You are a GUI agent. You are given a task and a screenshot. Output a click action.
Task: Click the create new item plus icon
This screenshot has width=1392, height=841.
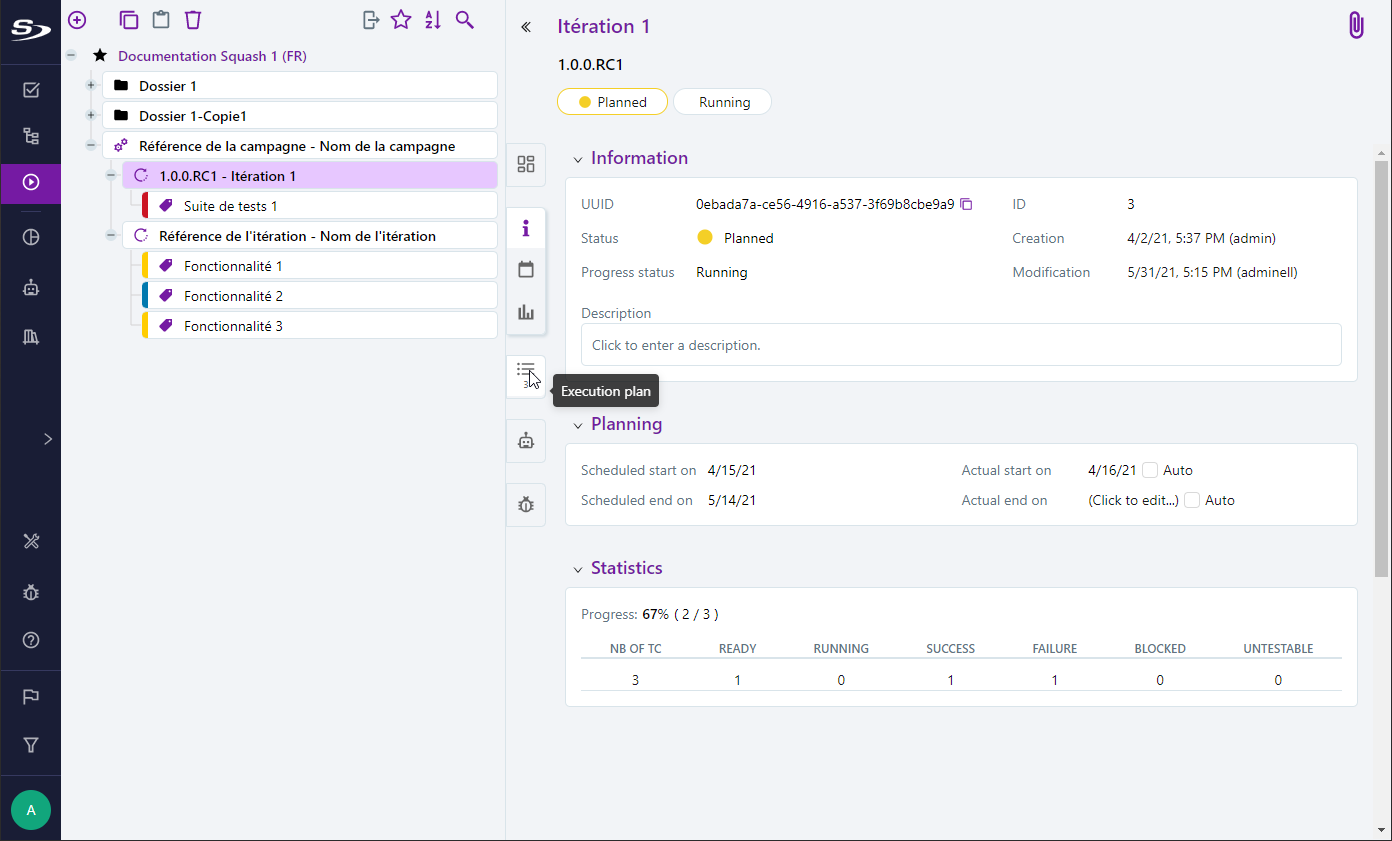(x=77, y=20)
